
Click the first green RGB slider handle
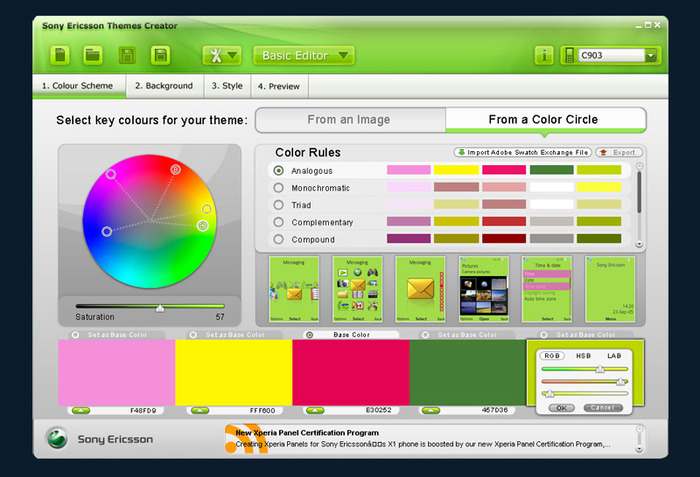point(600,369)
